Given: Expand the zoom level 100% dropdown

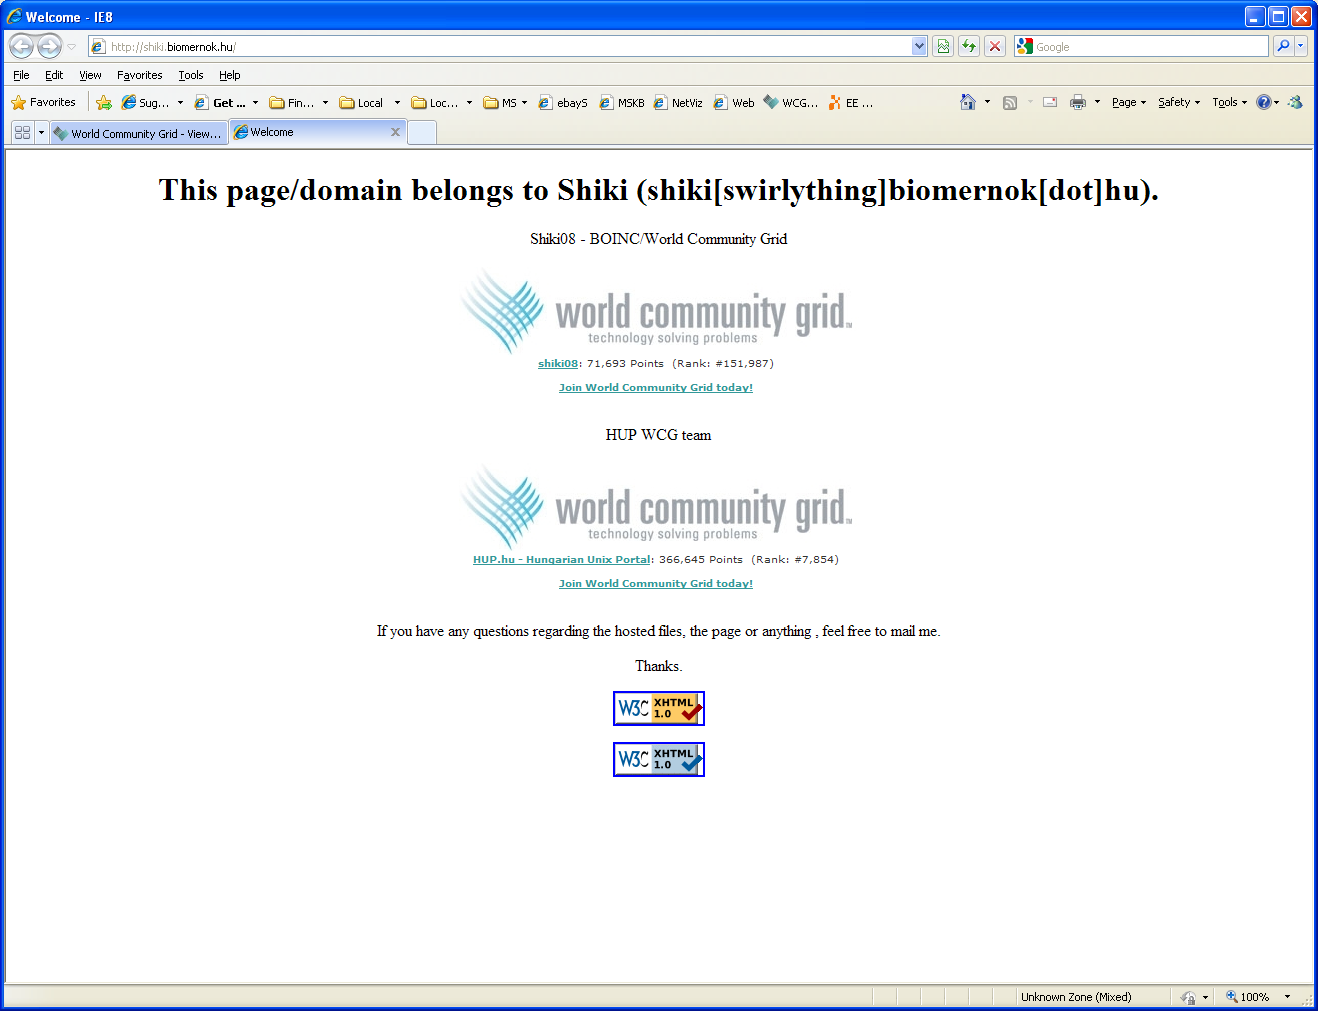Looking at the screenshot, I should click(x=1287, y=997).
